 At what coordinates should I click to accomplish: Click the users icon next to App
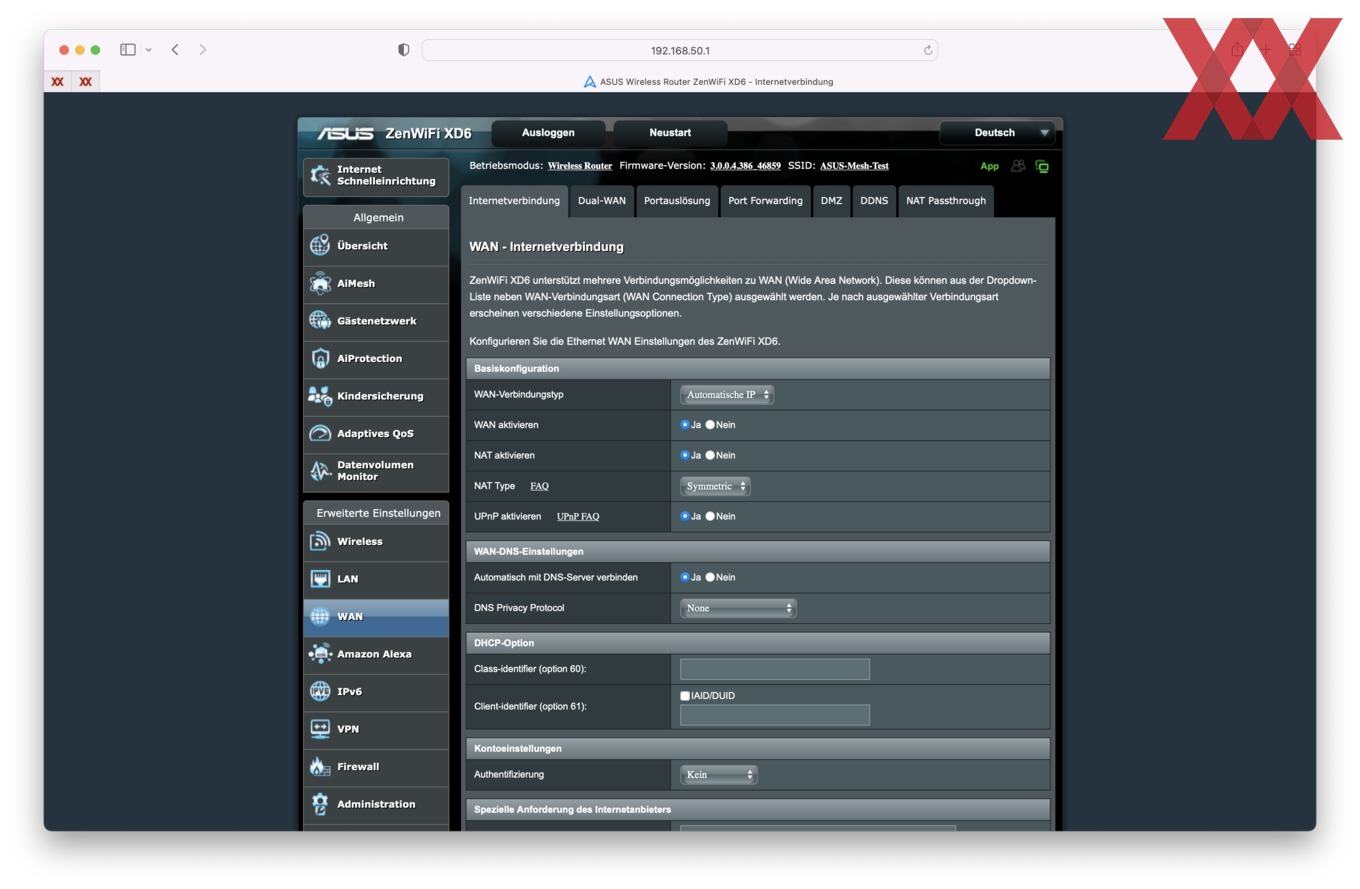[x=1018, y=166]
